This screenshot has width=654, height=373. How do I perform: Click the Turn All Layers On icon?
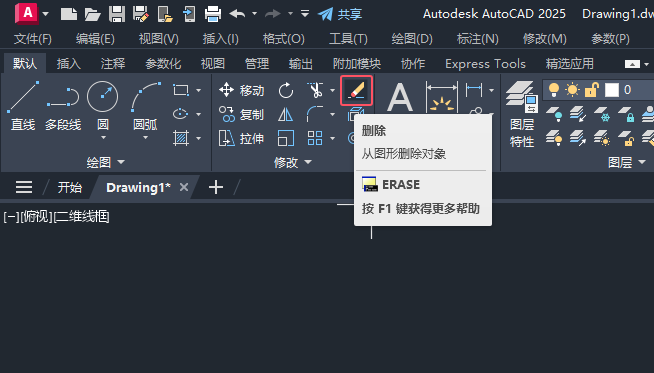[554, 138]
